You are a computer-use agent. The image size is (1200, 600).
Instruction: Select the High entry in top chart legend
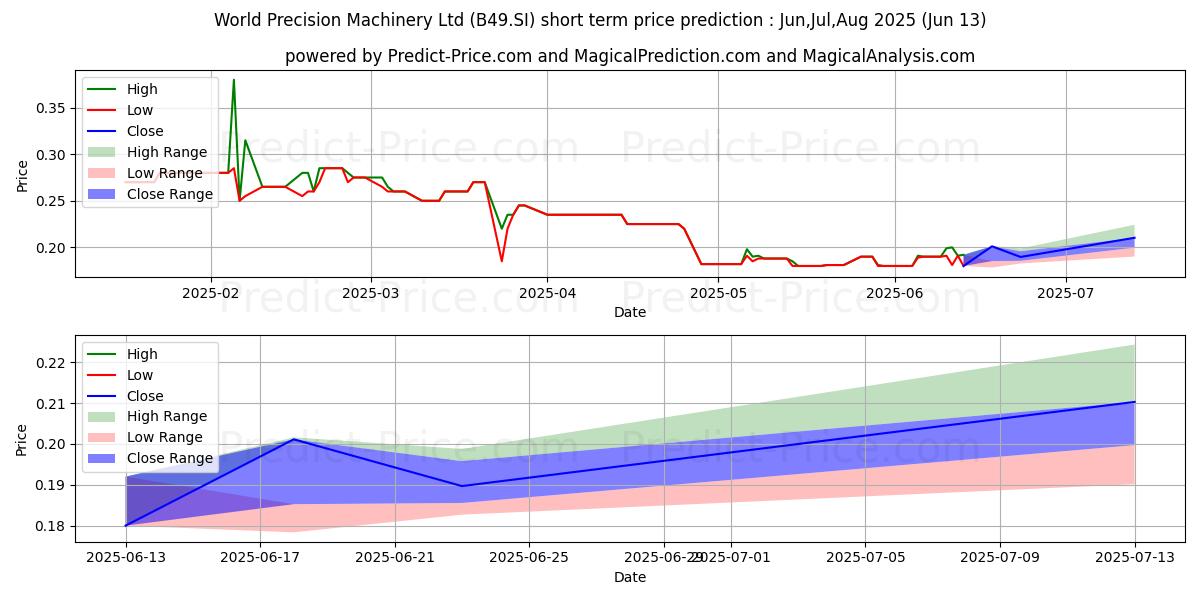click(143, 89)
